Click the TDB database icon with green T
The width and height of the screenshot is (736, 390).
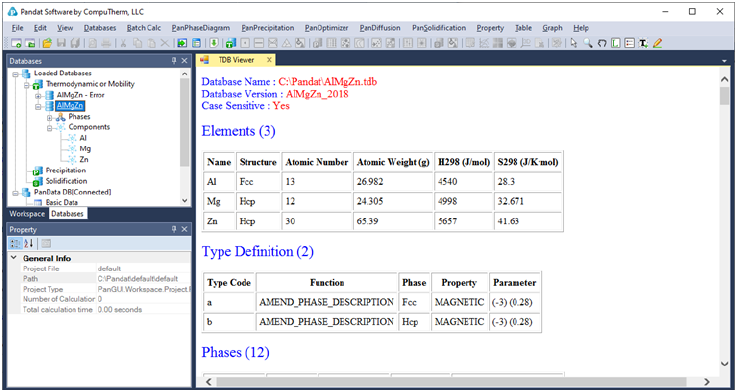tap(230, 43)
